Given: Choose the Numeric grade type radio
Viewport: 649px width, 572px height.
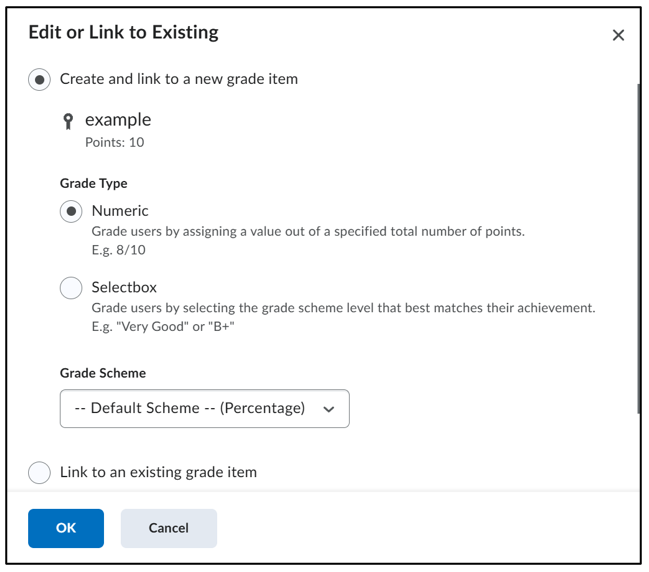Looking at the screenshot, I should 71,211.
